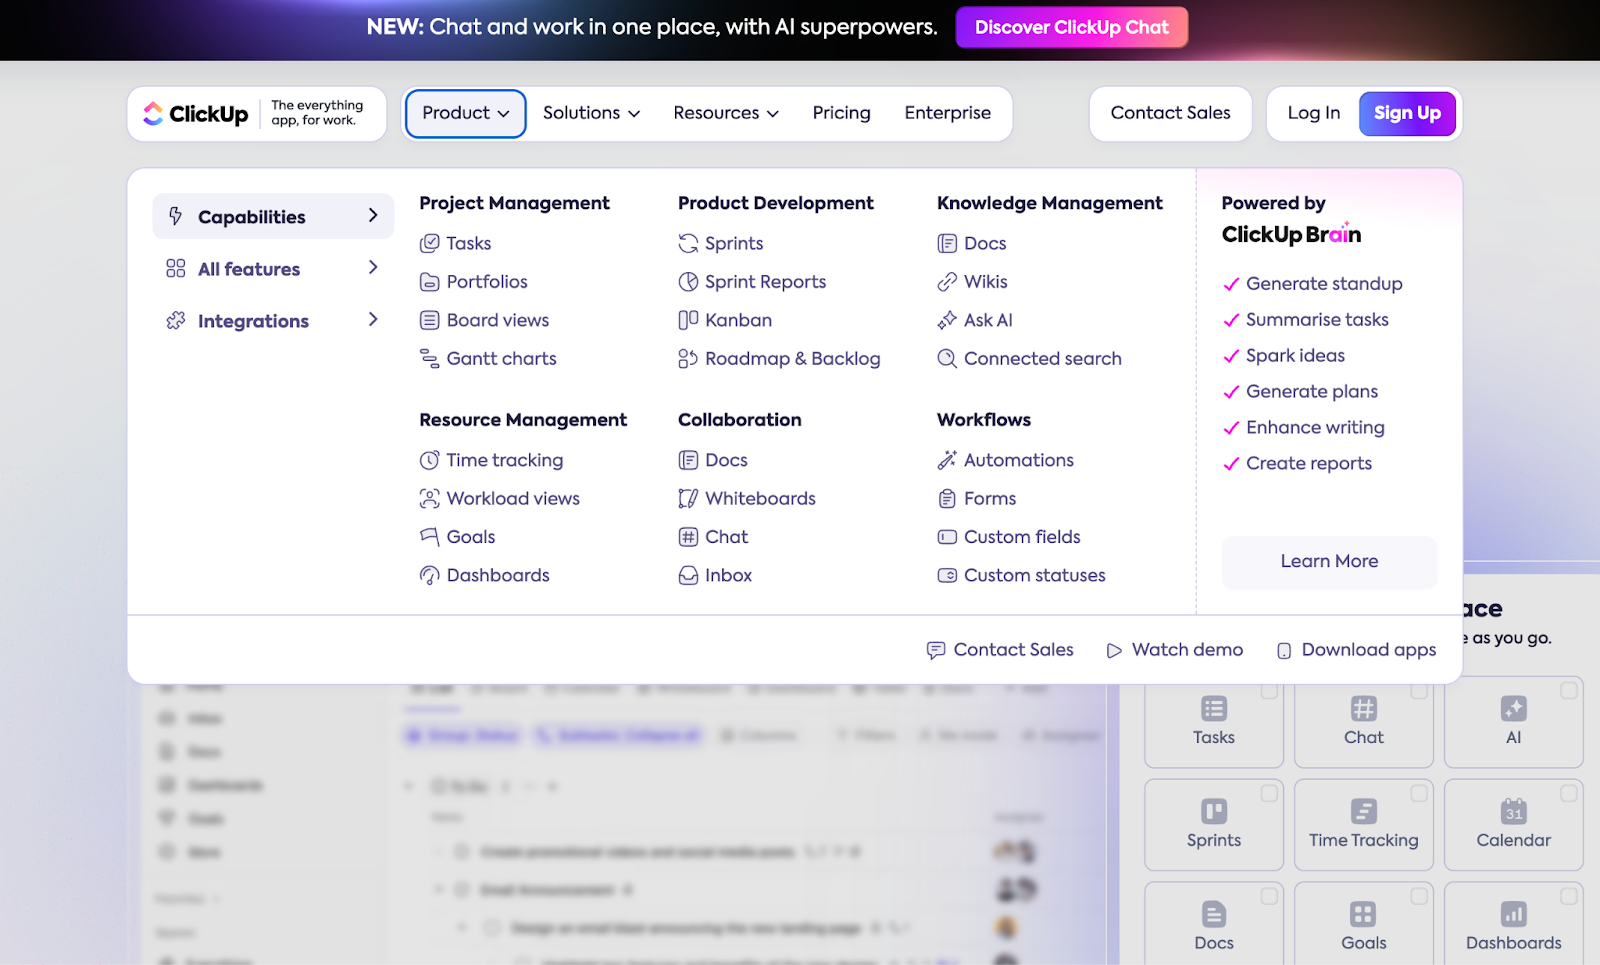Click the Gantt charts icon

[429, 359]
